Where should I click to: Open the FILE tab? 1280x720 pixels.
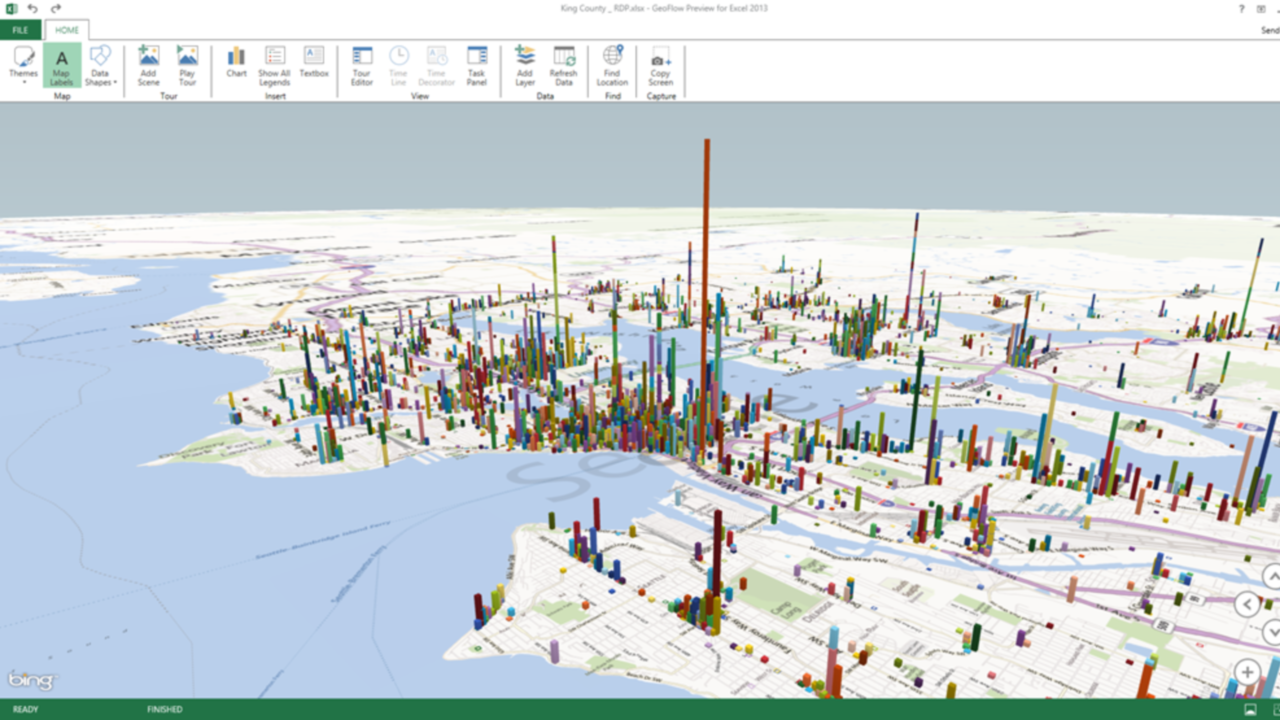click(x=20, y=30)
